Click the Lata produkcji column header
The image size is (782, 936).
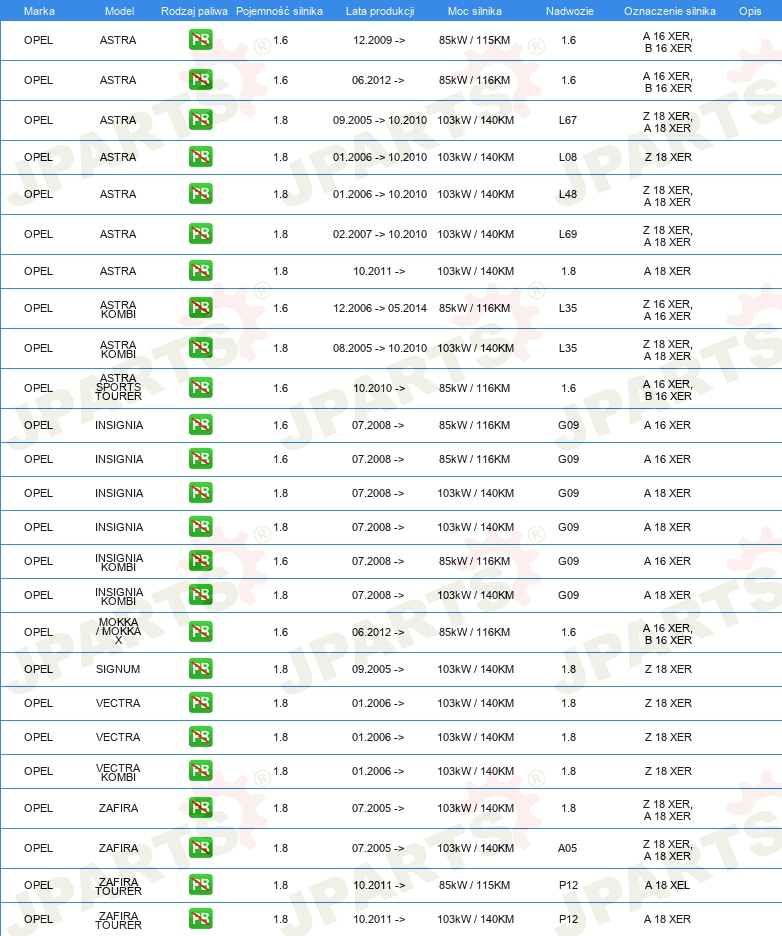380,11
